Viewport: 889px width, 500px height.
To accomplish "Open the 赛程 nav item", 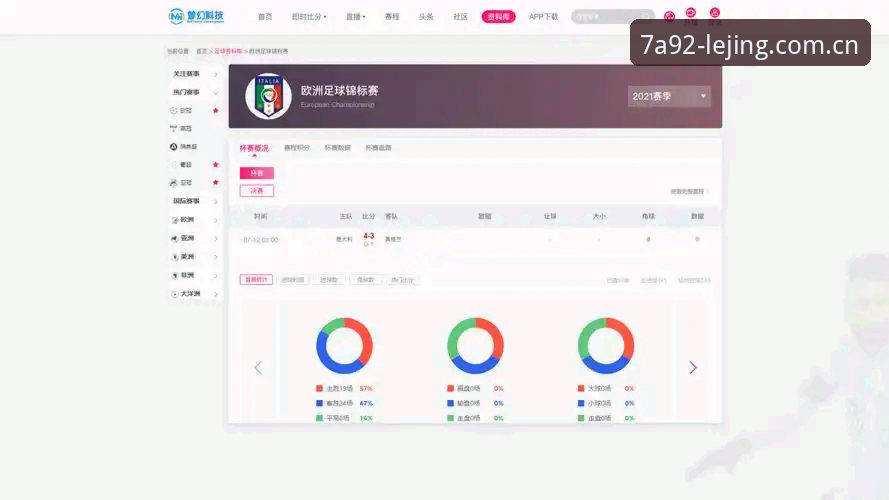I will tap(392, 17).
